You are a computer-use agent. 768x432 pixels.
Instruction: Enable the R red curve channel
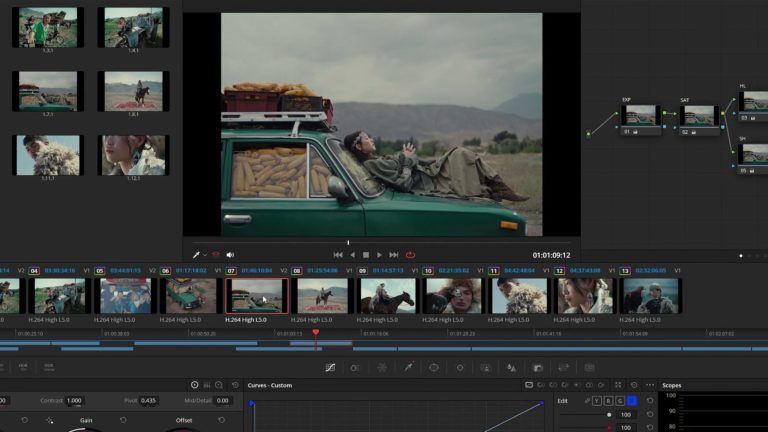click(x=608, y=401)
